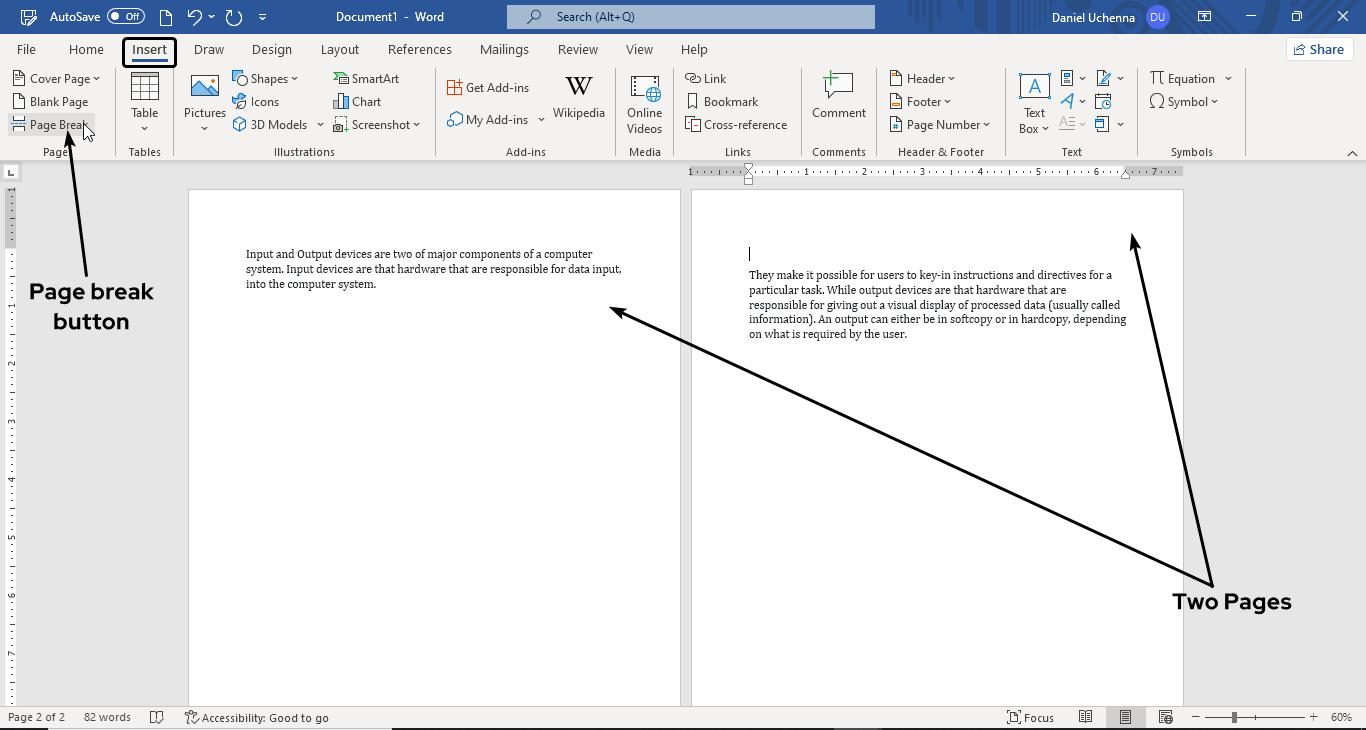This screenshot has height=730, width=1366.
Task: Click the Bookmark icon
Action: click(692, 101)
